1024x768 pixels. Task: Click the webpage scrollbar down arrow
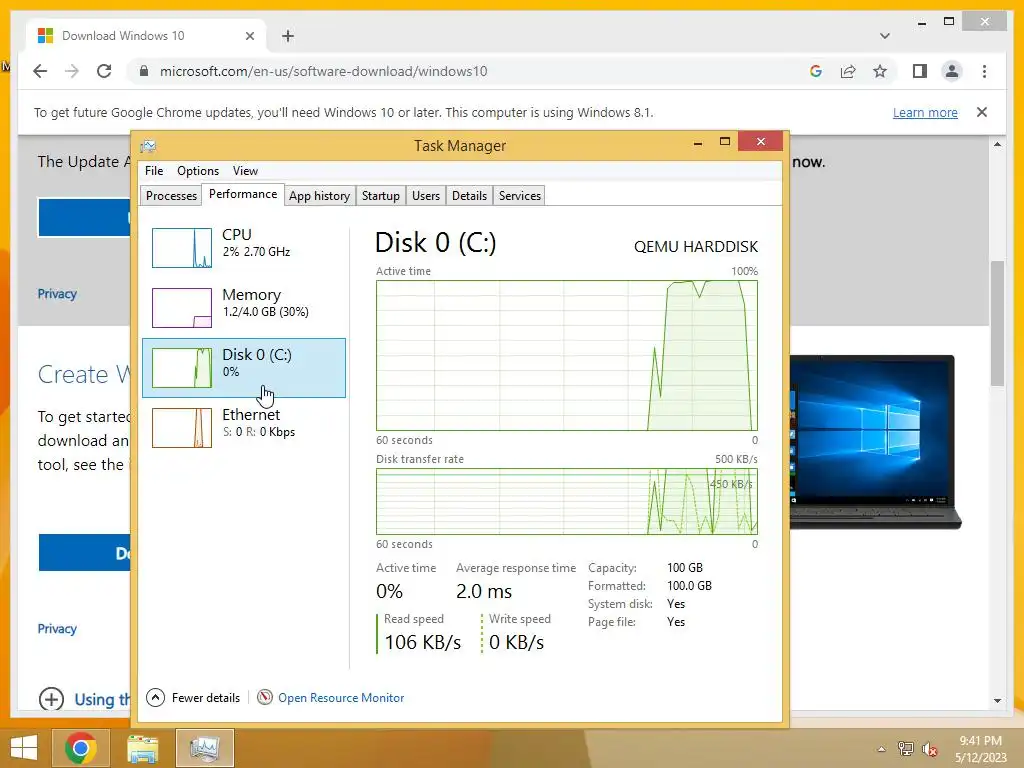997,701
